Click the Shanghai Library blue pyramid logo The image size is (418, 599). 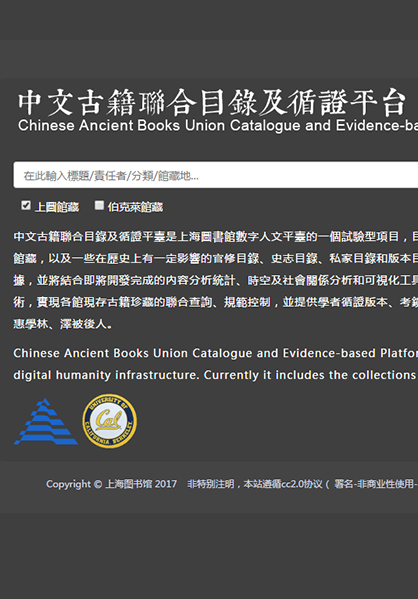46,421
